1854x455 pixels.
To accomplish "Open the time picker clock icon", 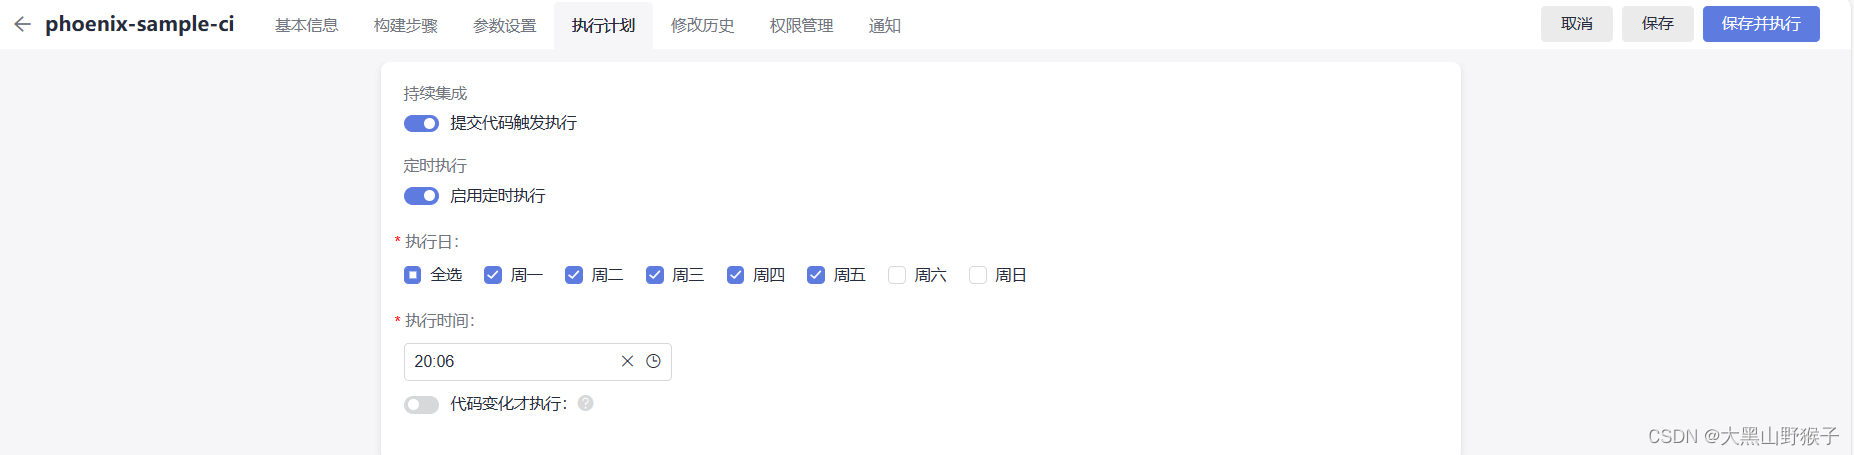I will 653,361.
